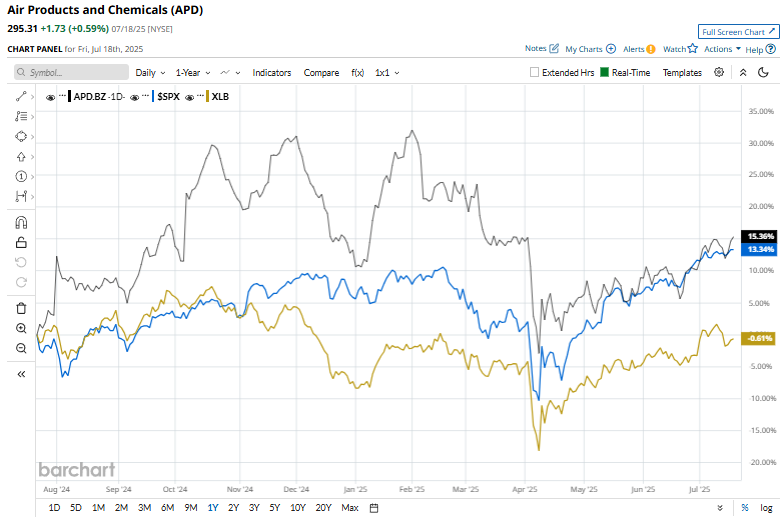This screenshot has width=781, height=523.
Task: Click the -0.61% XLB price label
Action: [760, 338]
